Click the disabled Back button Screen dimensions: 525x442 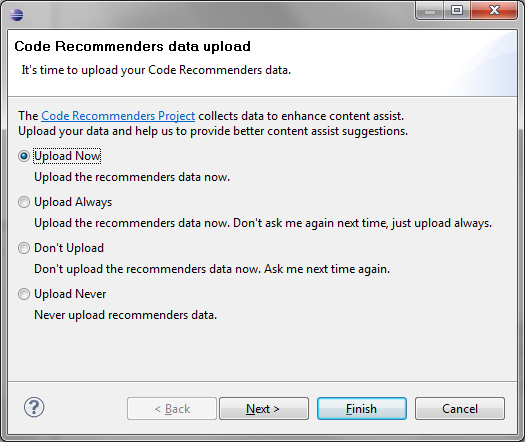coord(172,409)
